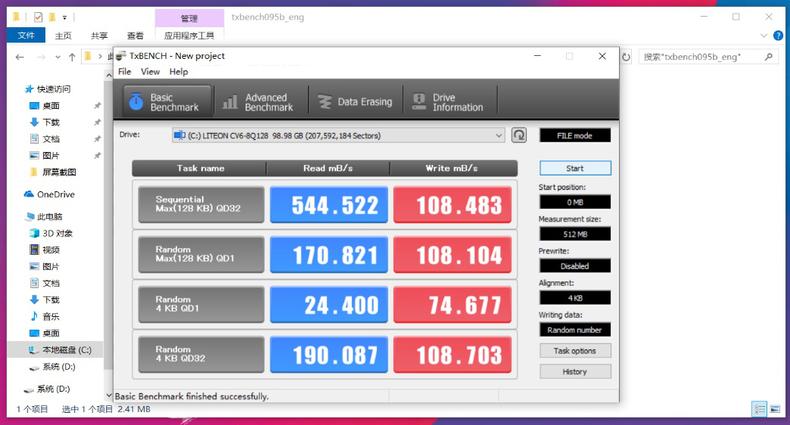Viewport: 790px width, 425px height.
Task: Click the 108.703 write result
Action: point(452,354)
